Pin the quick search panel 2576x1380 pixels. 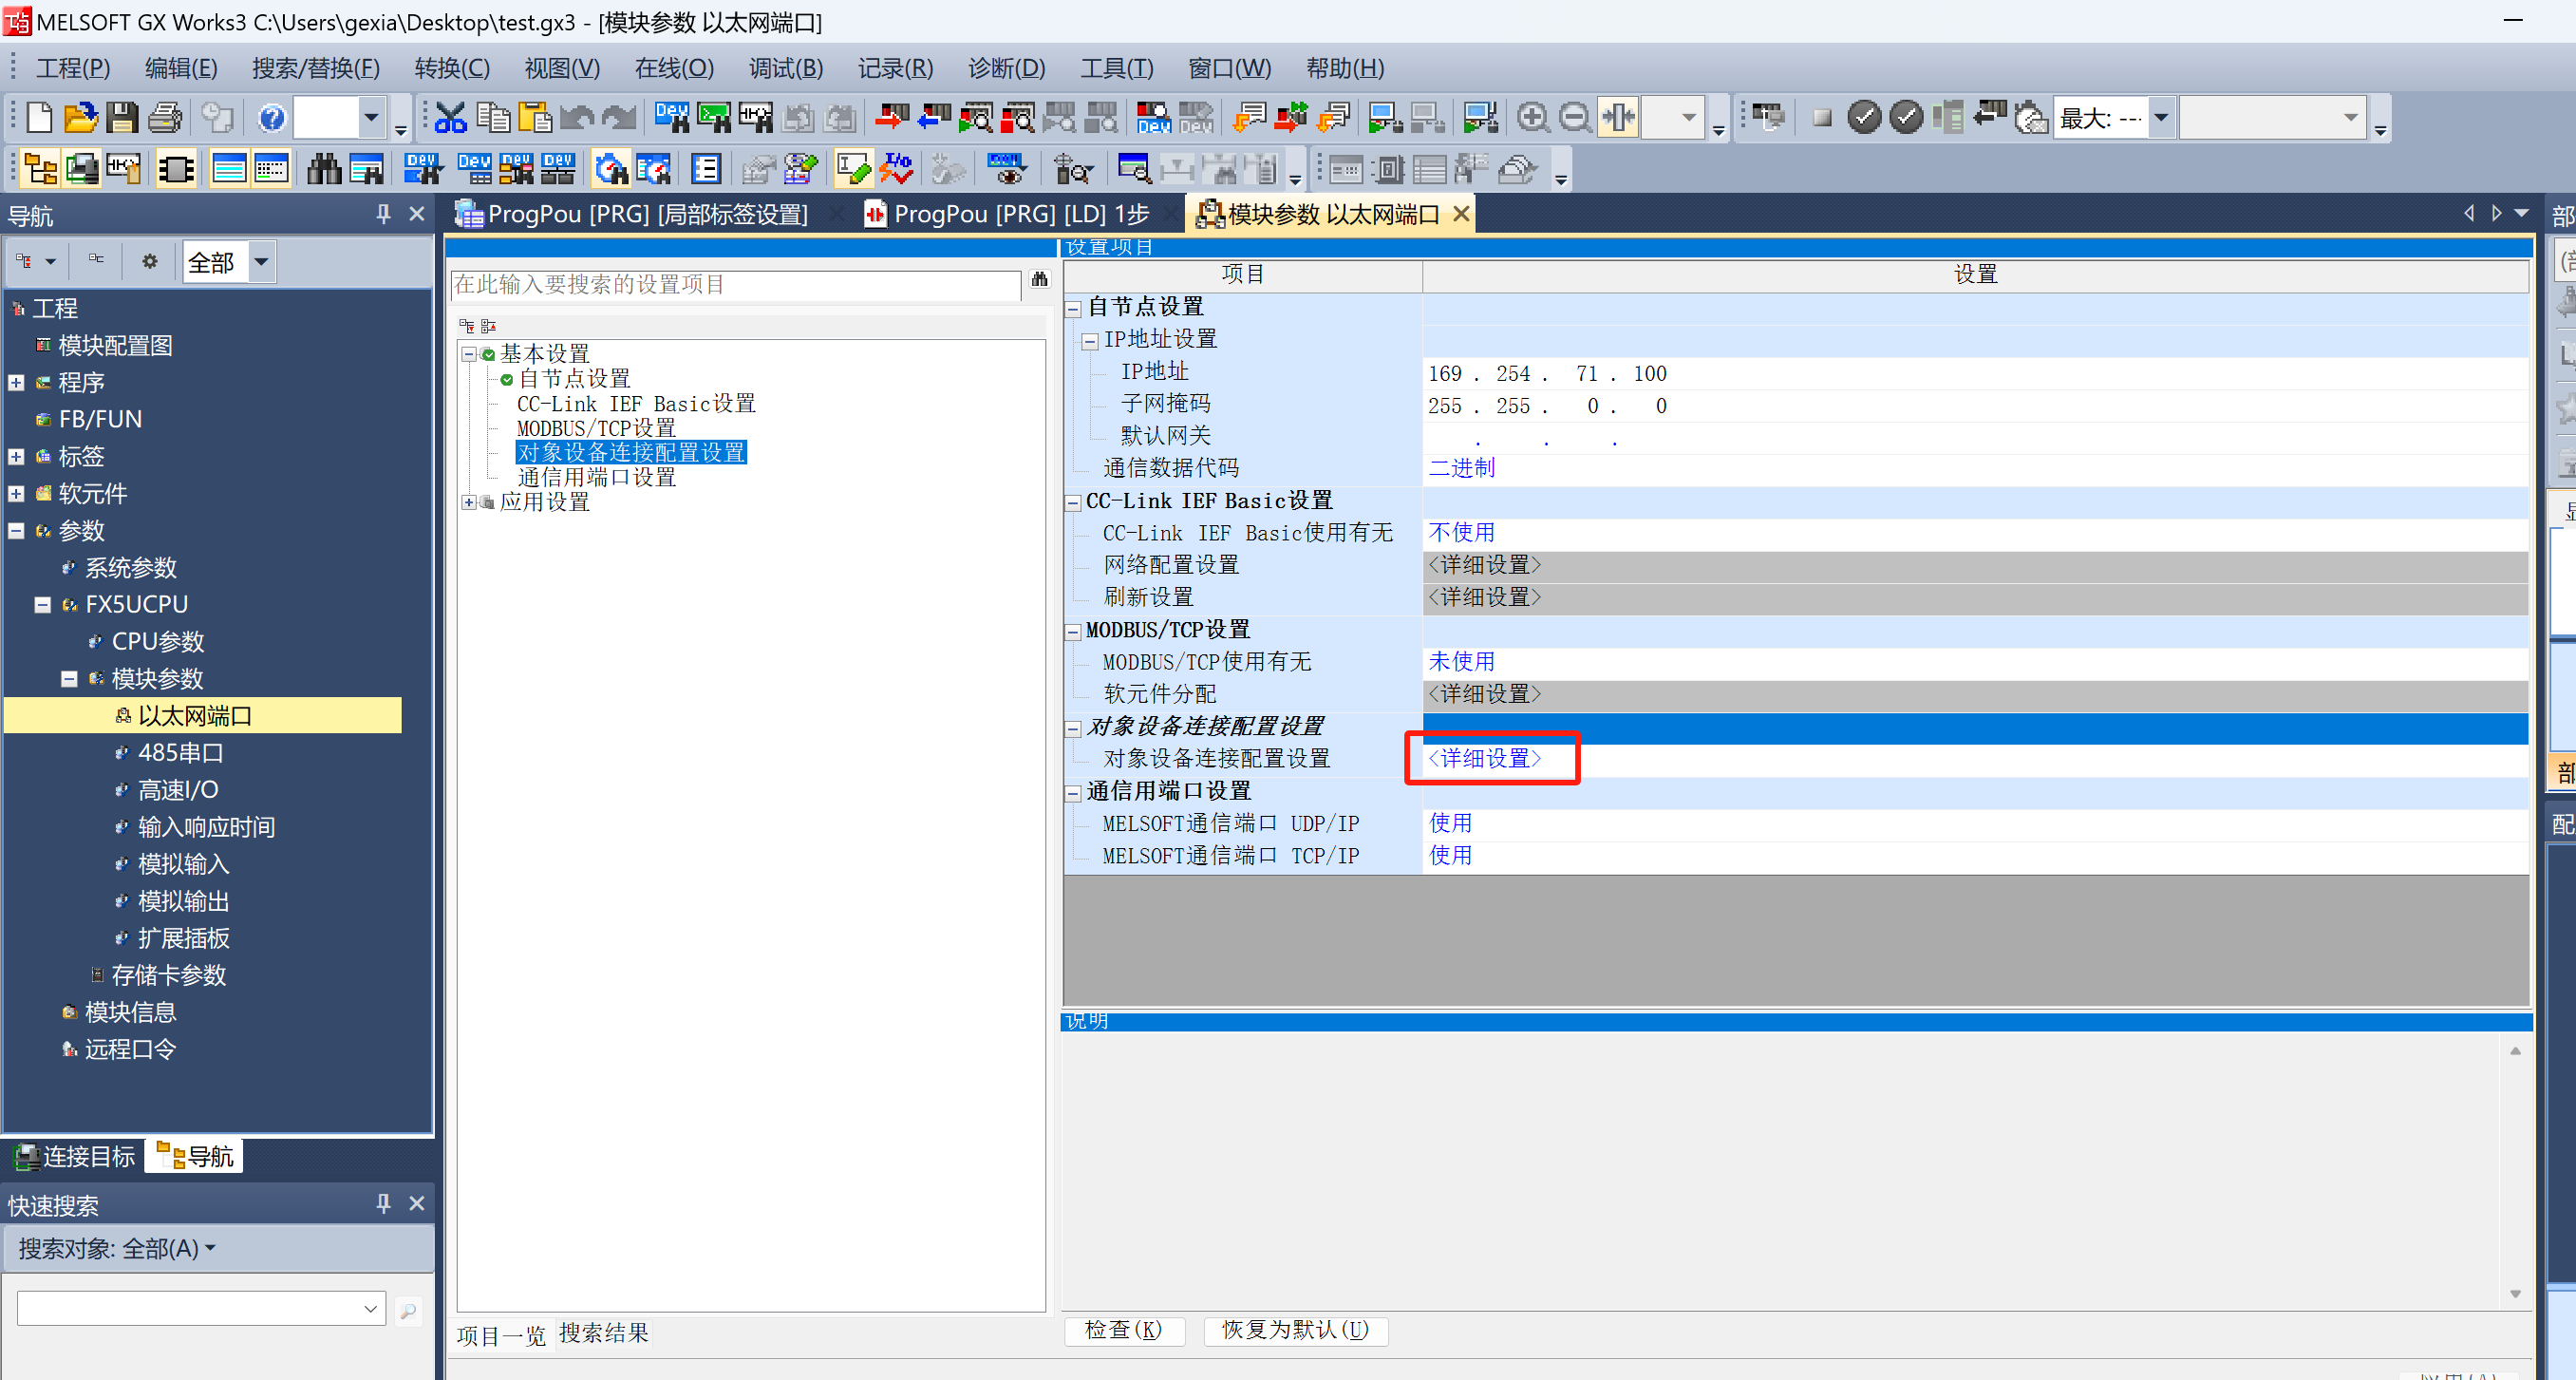tap(383, 1204)
